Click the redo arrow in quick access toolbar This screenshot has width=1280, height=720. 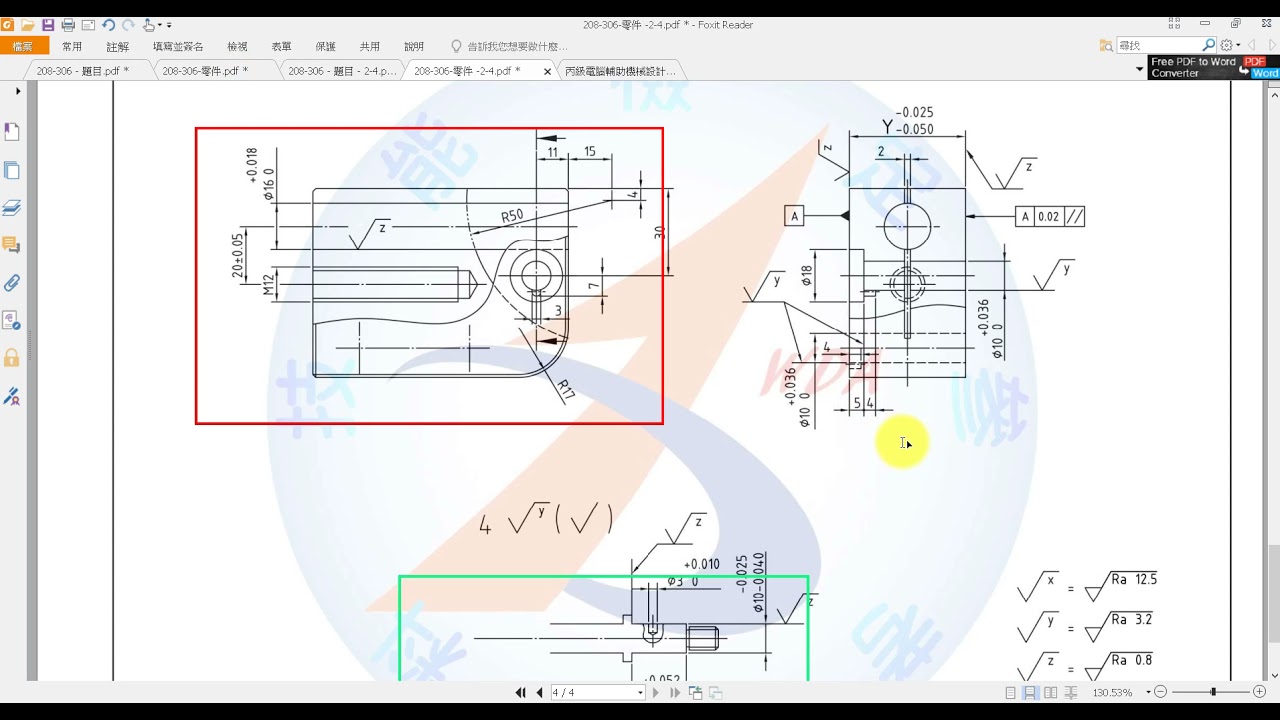[x=126, y=25]
